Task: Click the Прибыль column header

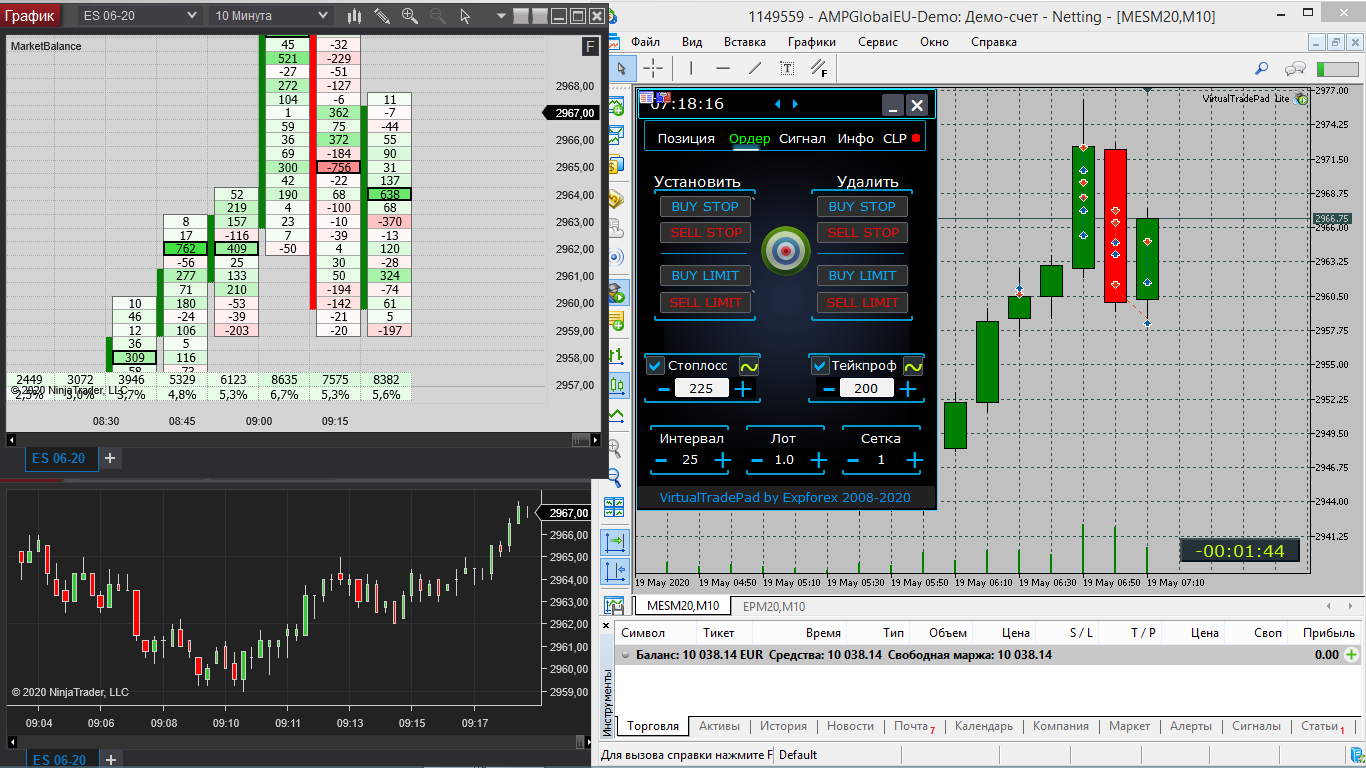Action: point(1329,633)
